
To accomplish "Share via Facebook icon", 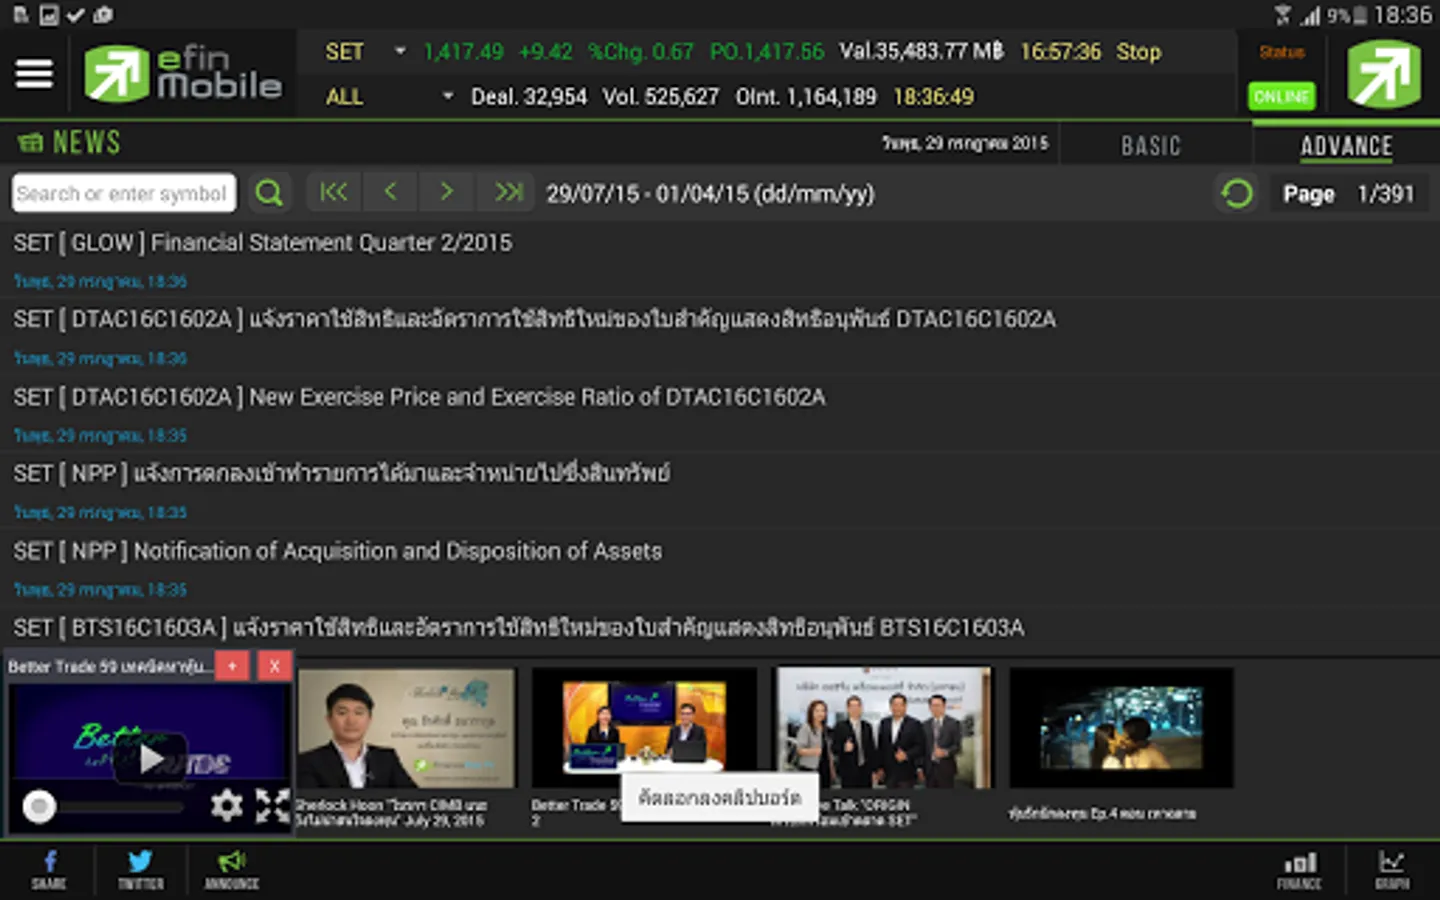I will coord(49,869).
